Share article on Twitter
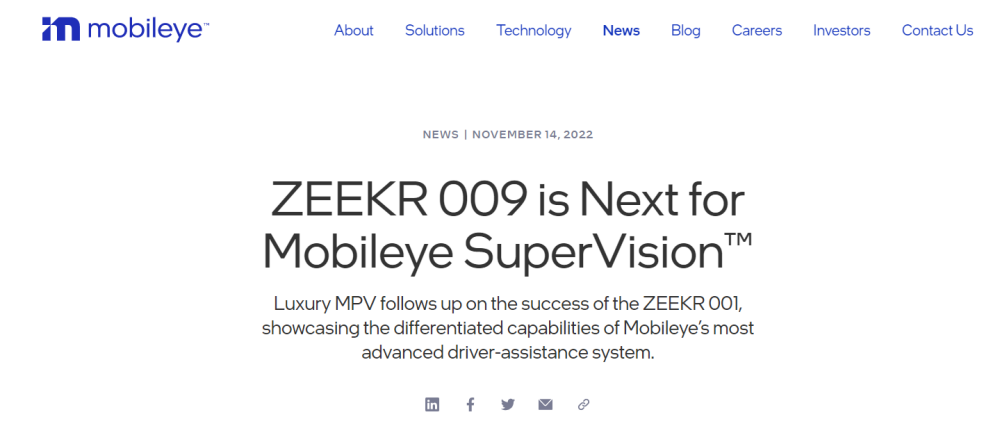The image size is (1000, 426). (508, 404)
